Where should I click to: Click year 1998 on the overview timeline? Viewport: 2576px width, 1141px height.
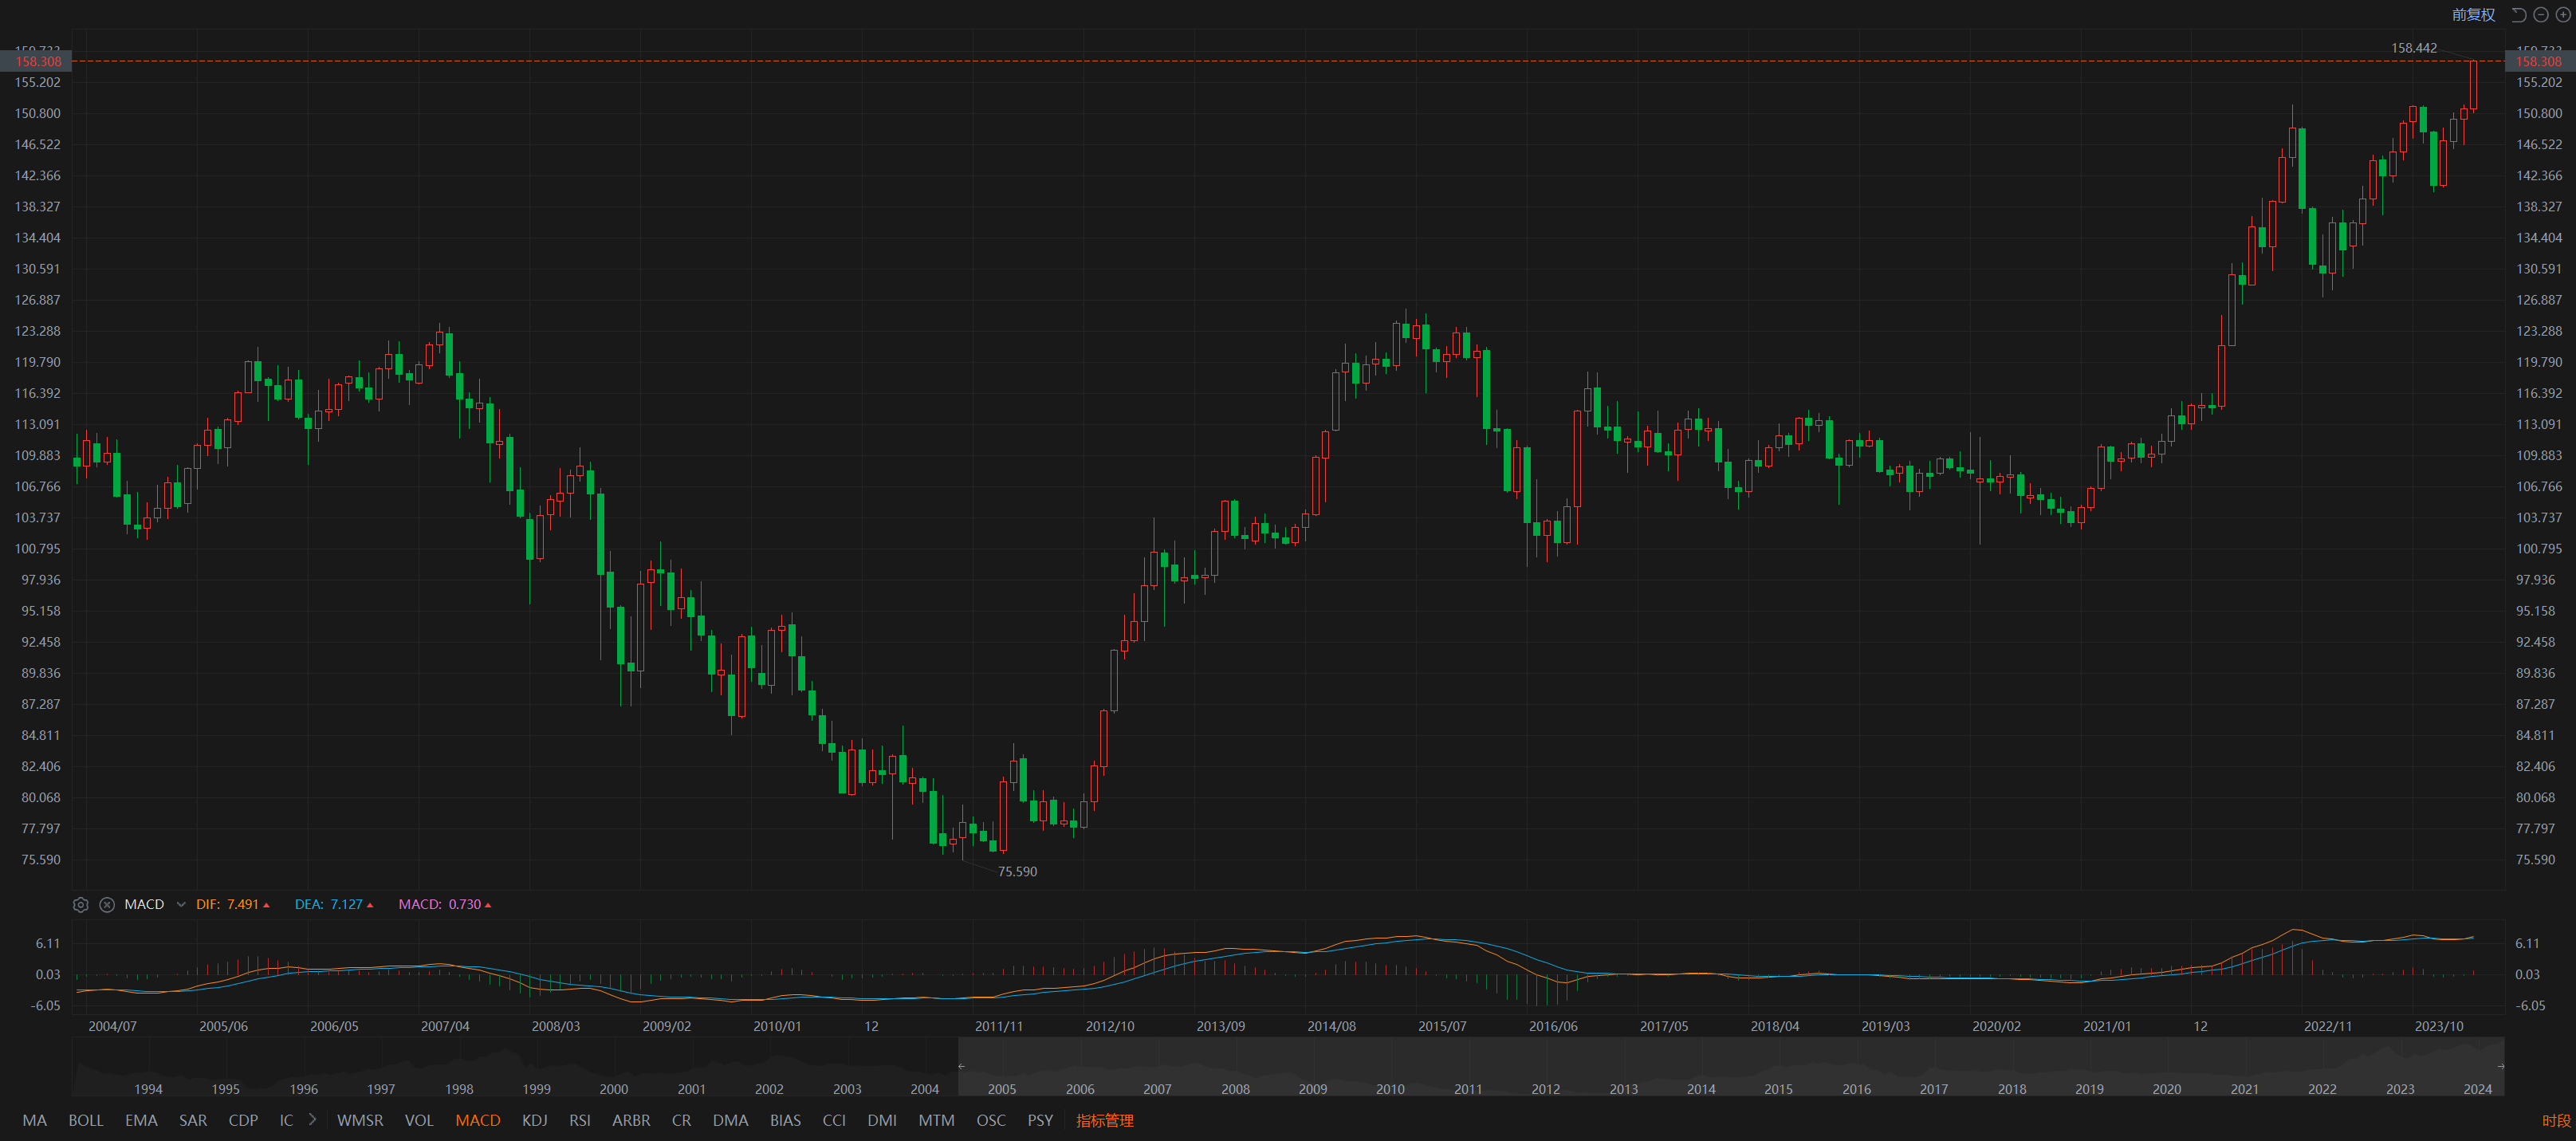(459, 1089)
